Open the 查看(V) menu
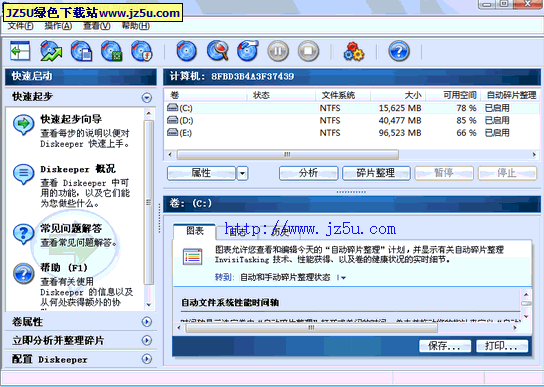This screenshot has width=544, height=387. click(x=97, y=26)
